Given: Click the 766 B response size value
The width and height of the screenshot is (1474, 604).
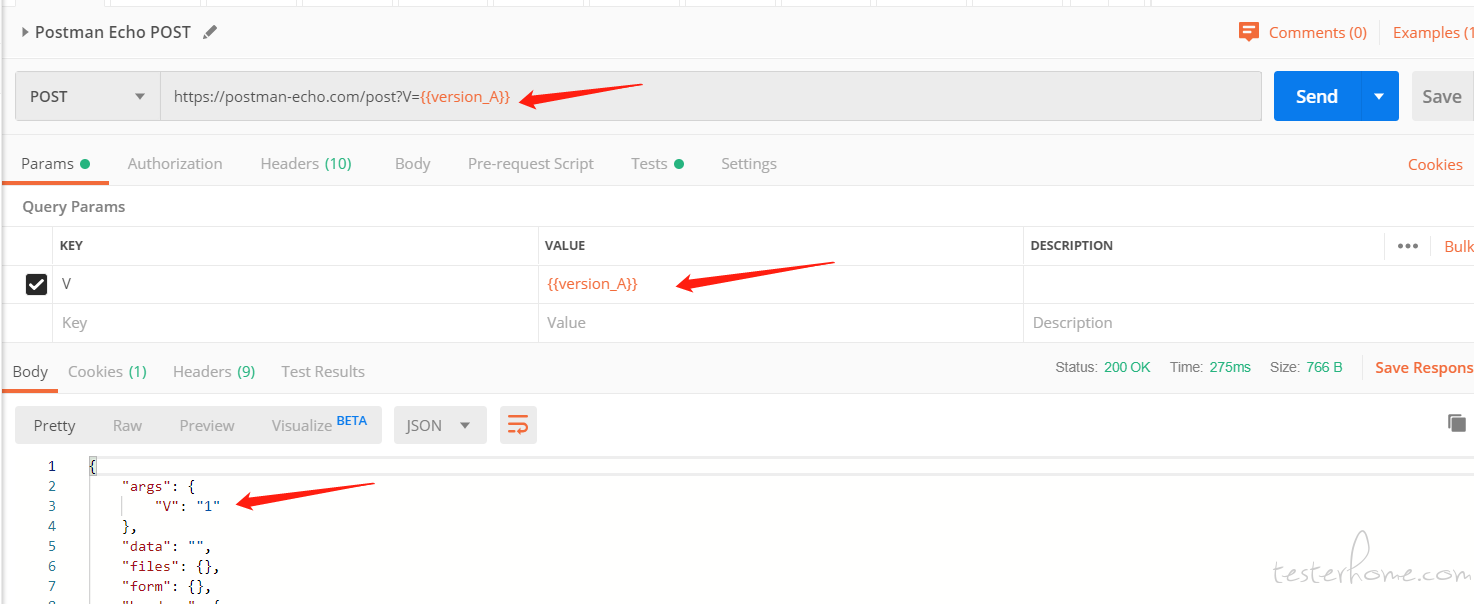Looking at the screenshot, I should (x=1324, y=367).
